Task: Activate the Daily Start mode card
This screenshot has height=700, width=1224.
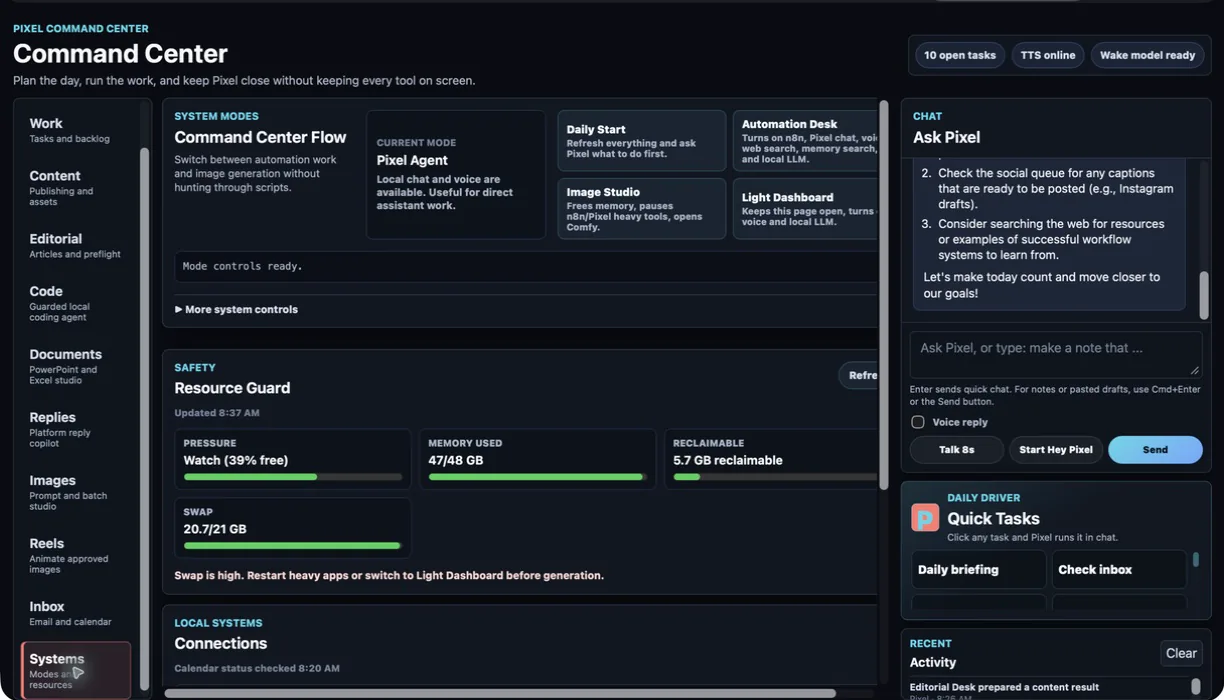Action: pos(641,141)
